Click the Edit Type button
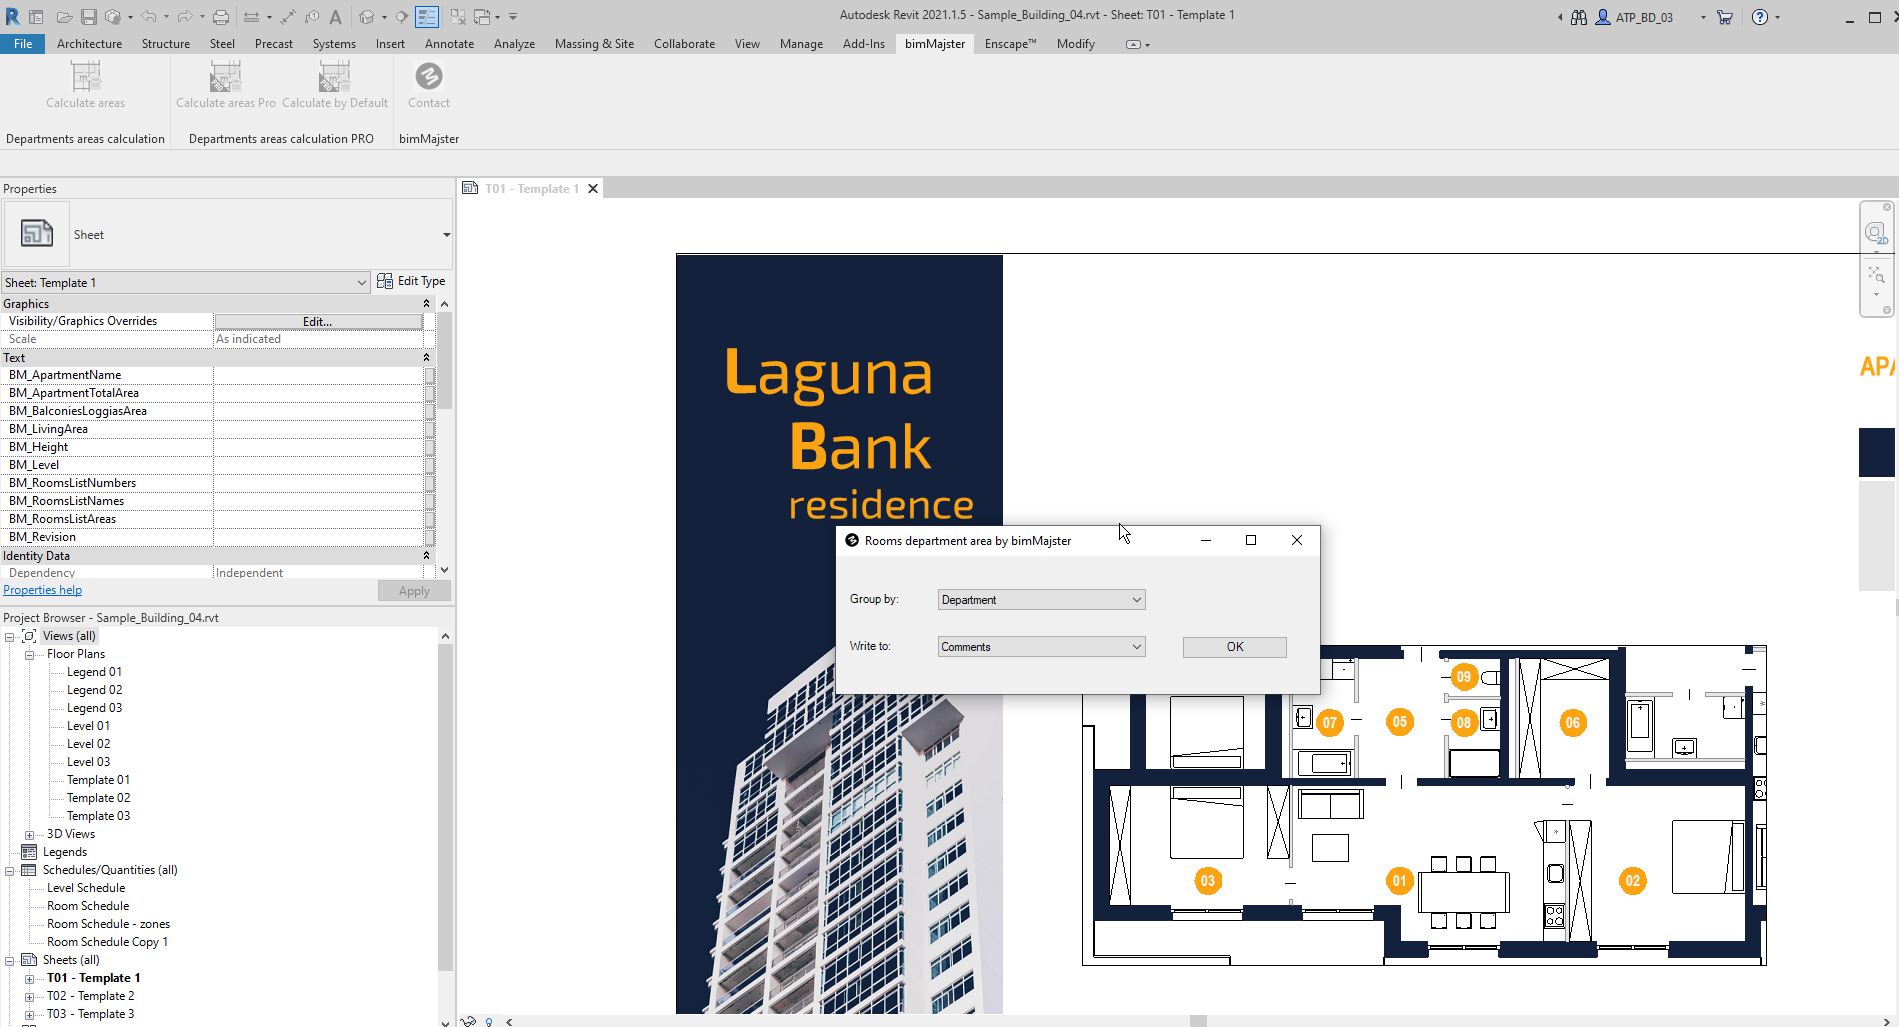This screenshot has width=1899, height=1027. [411, 282]
